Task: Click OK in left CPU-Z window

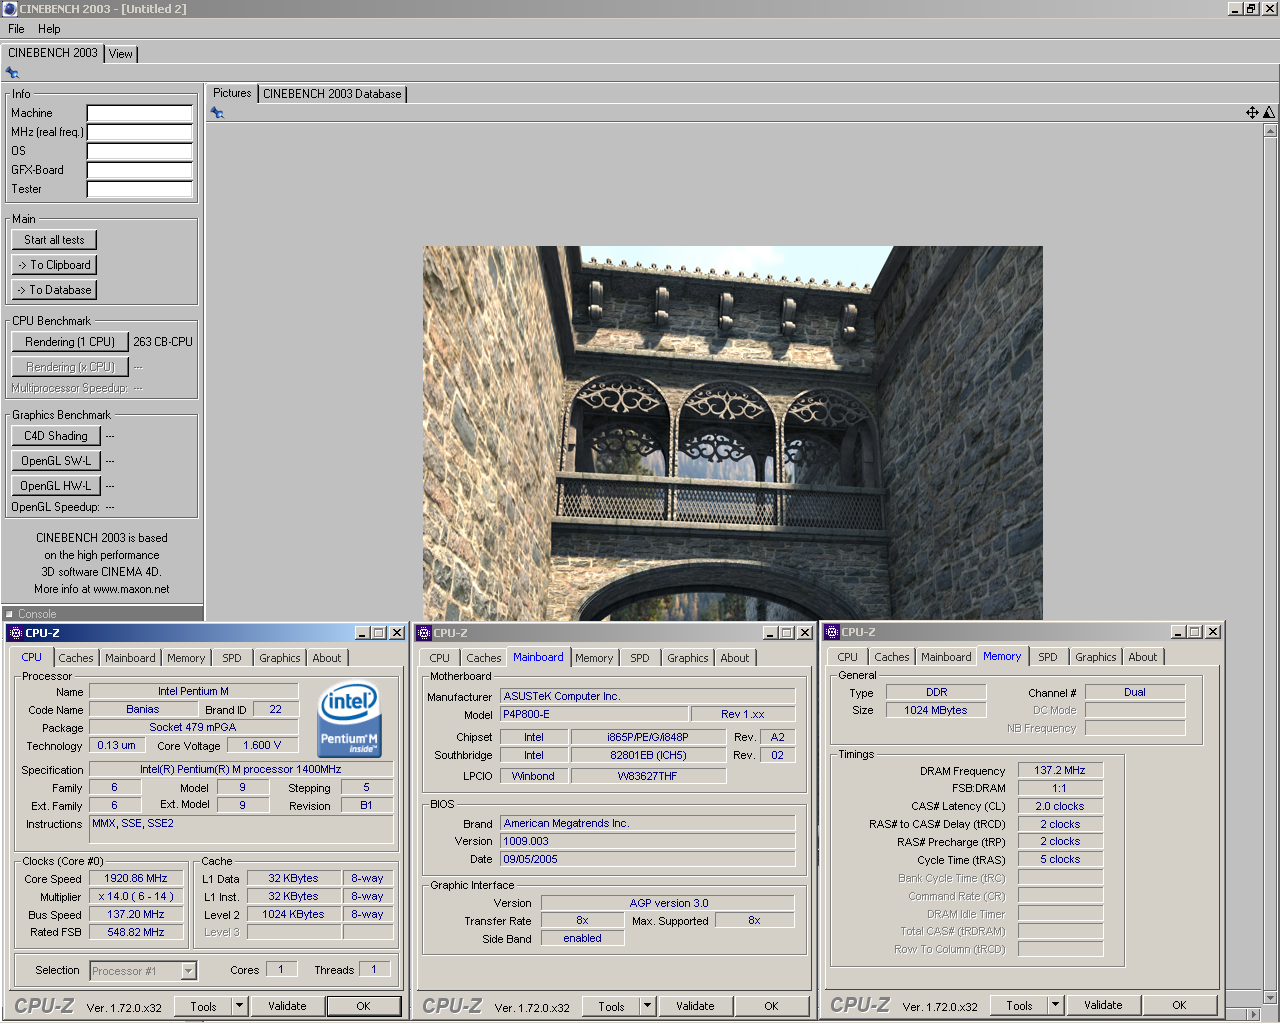Action: pyautogui.click(x=364, y=1006)
